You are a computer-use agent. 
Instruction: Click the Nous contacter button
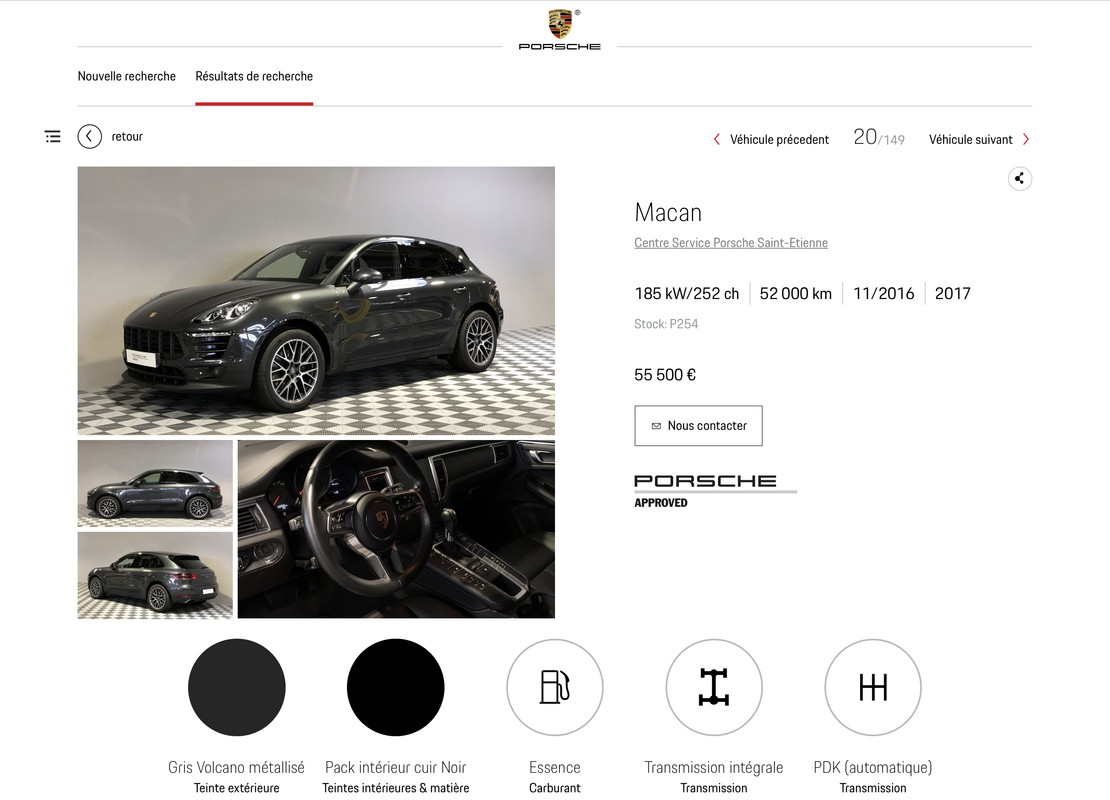point(698,425)
